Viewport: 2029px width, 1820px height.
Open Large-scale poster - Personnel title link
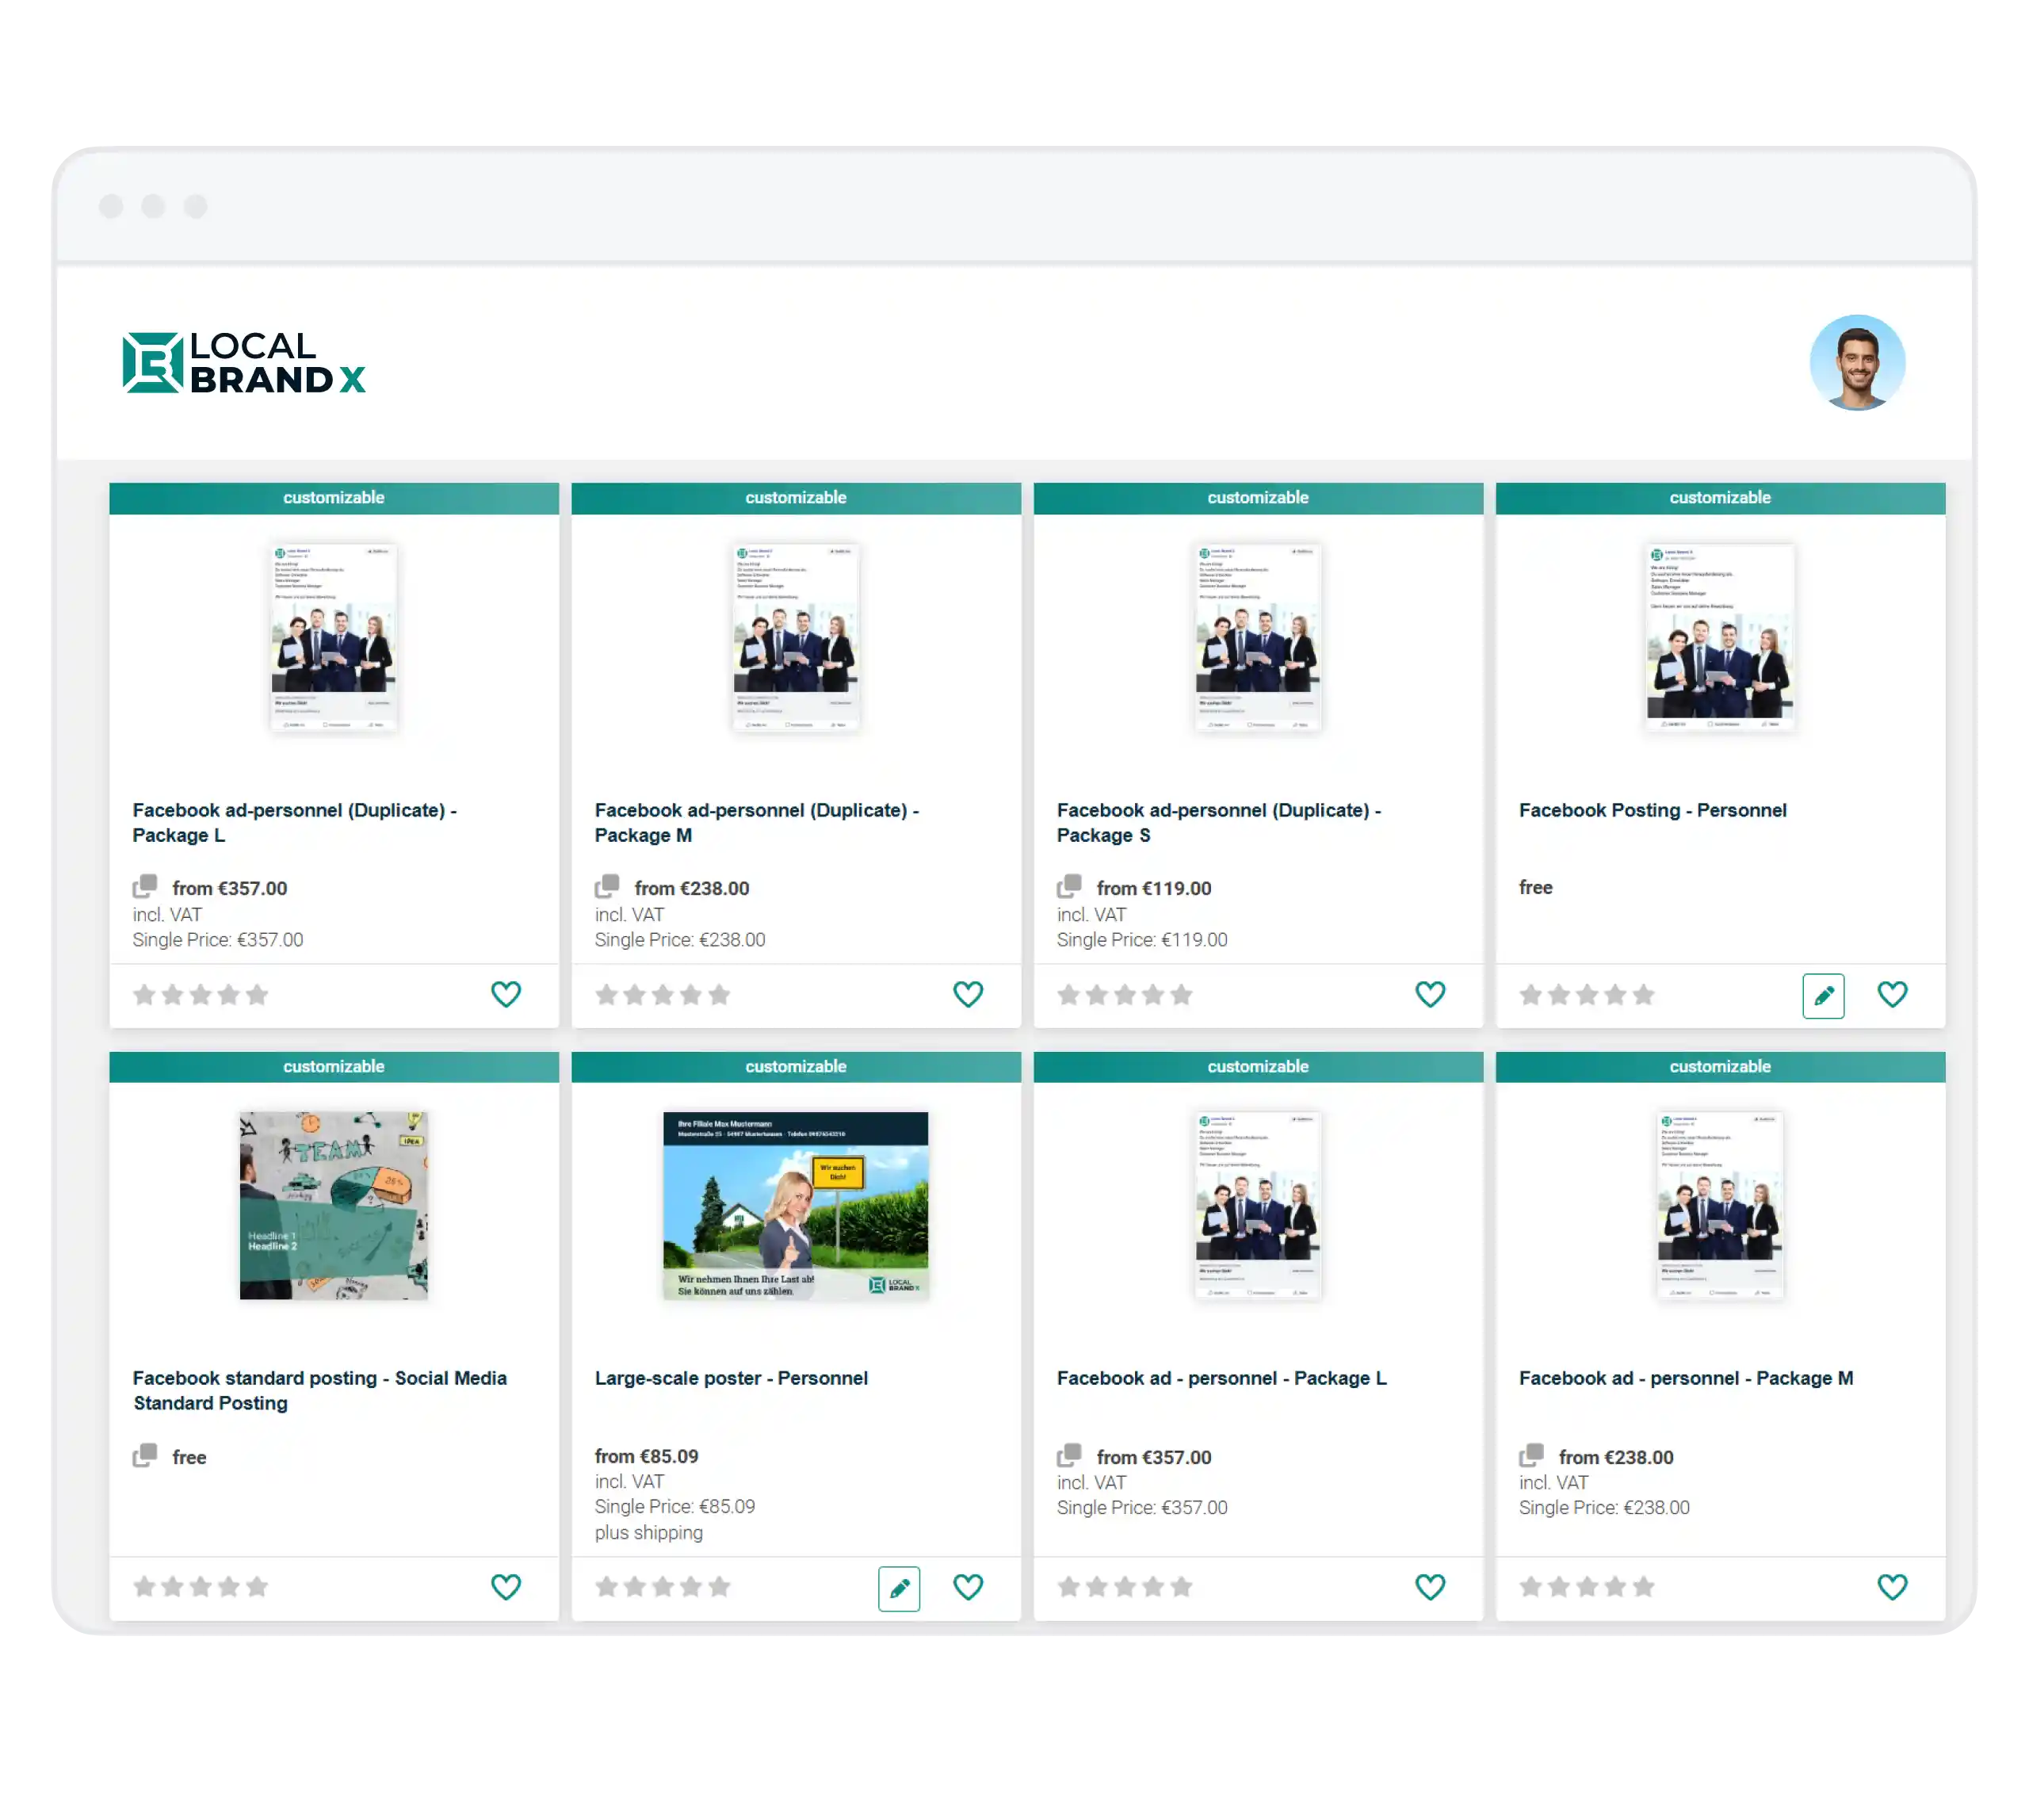731,1378
